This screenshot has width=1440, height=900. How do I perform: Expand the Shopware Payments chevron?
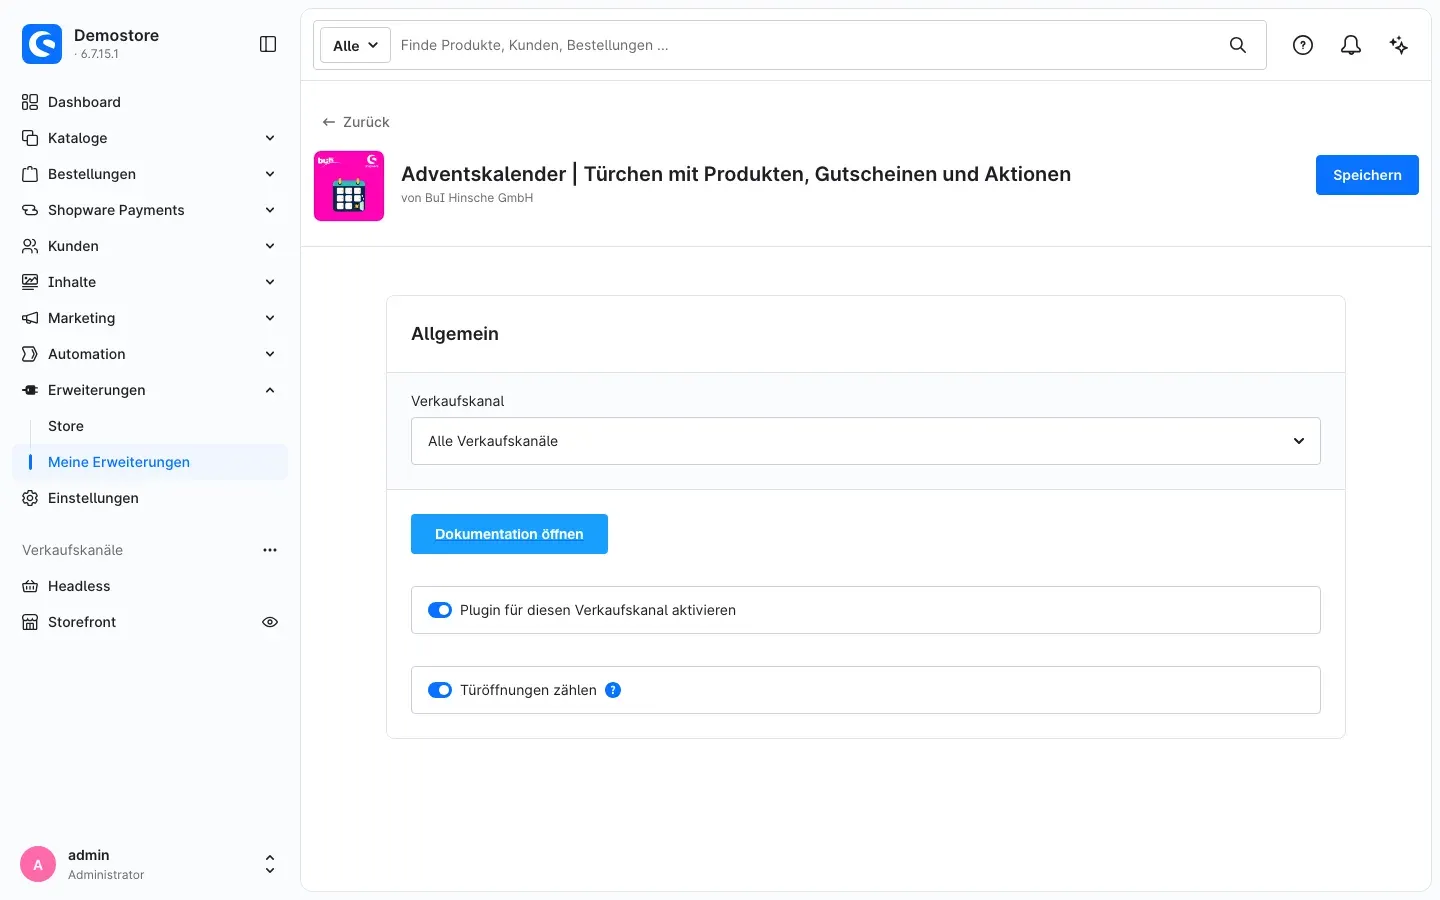pos(270,210)
